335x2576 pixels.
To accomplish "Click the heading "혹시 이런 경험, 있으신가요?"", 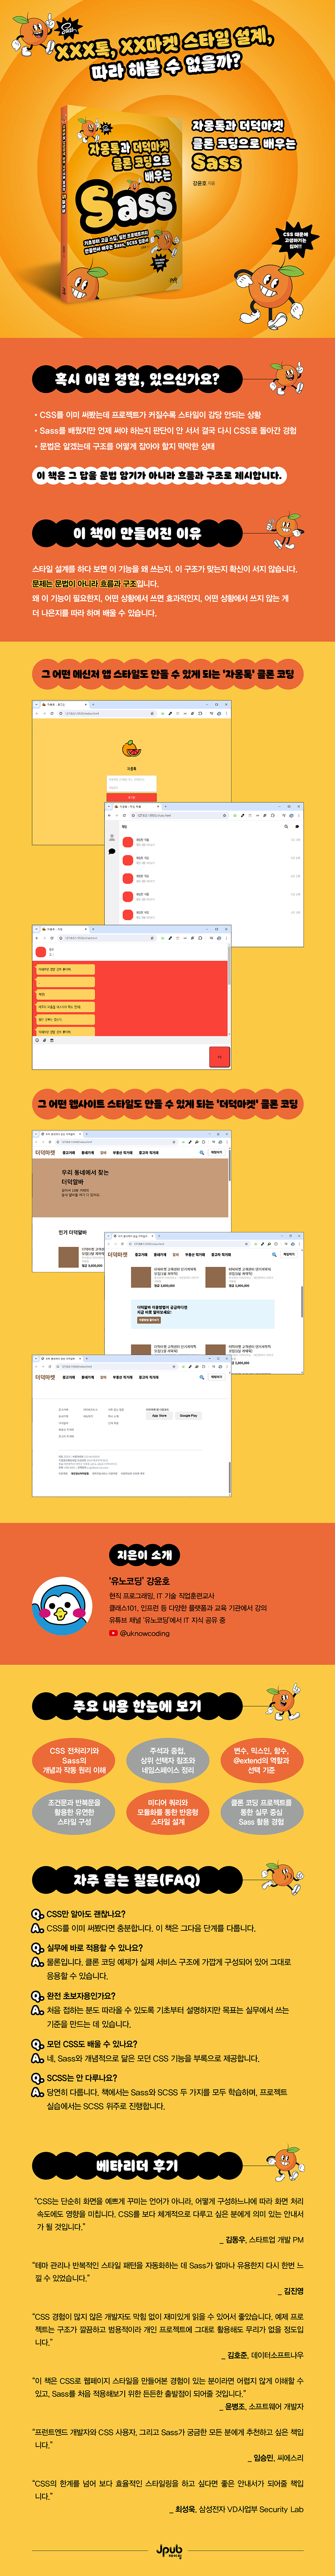I will [137, 379].
